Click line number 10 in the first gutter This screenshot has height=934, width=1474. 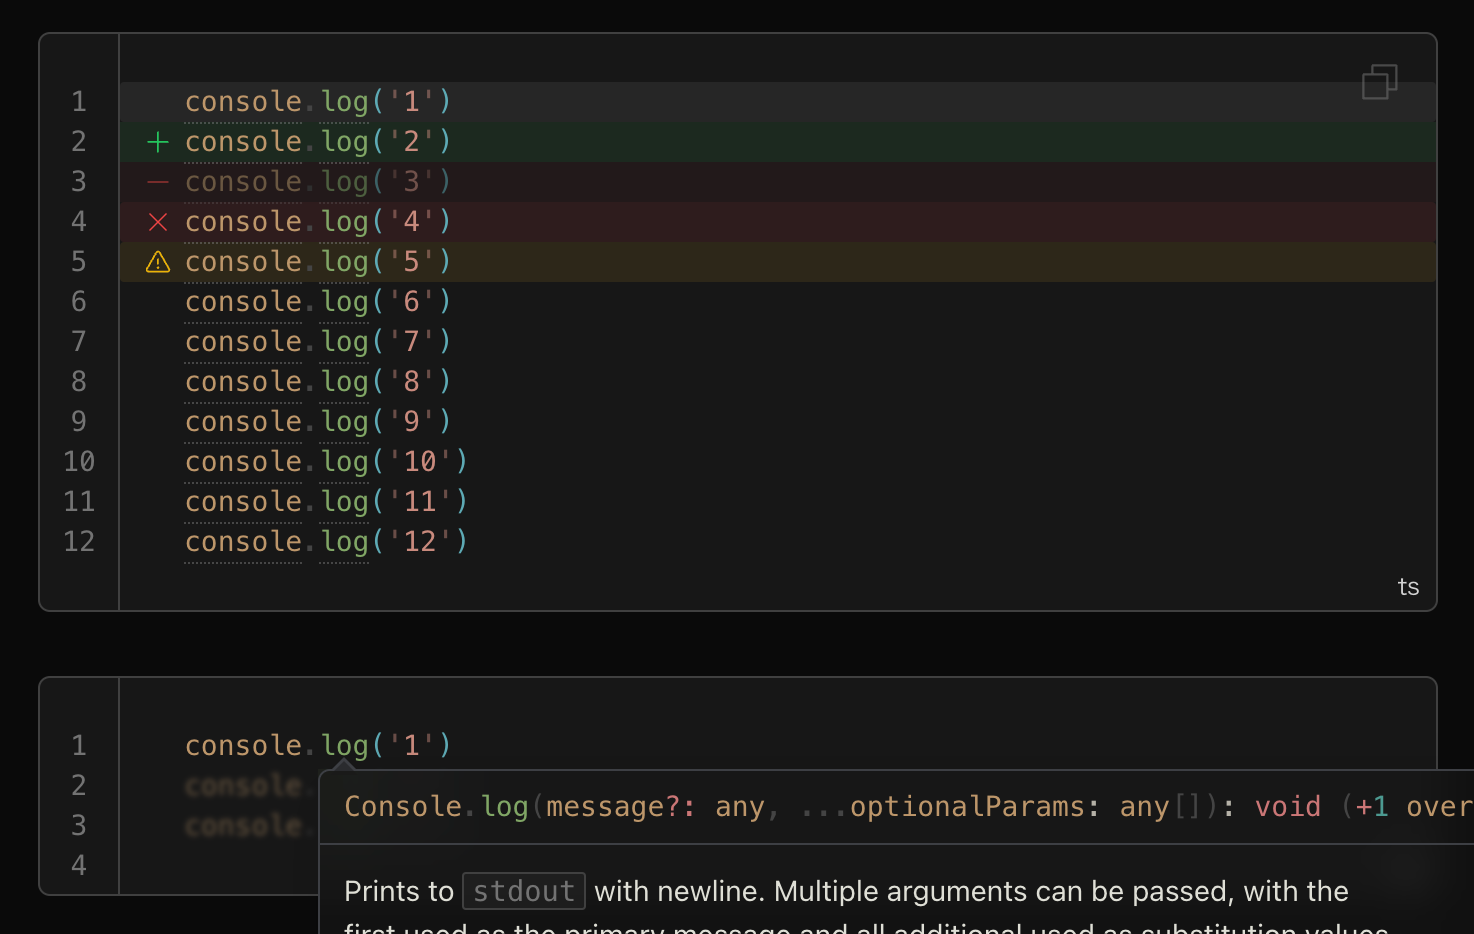[79, 462]
